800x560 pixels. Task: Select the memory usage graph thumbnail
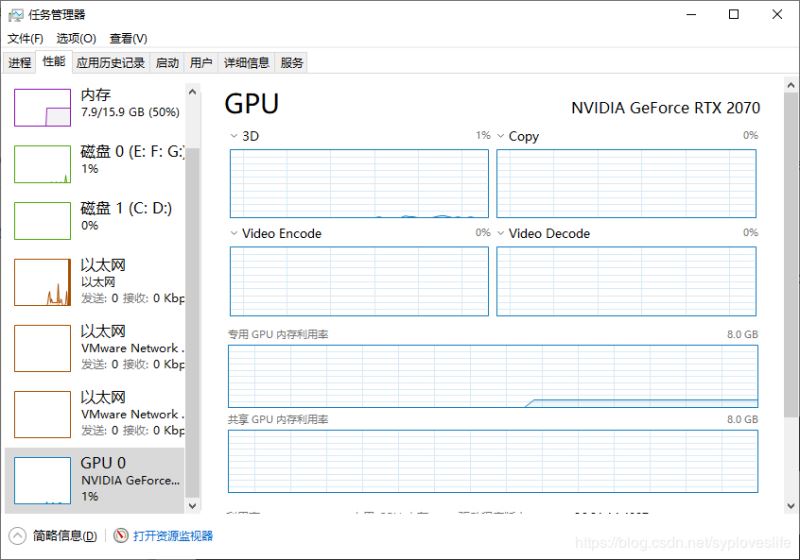(42, 107)
